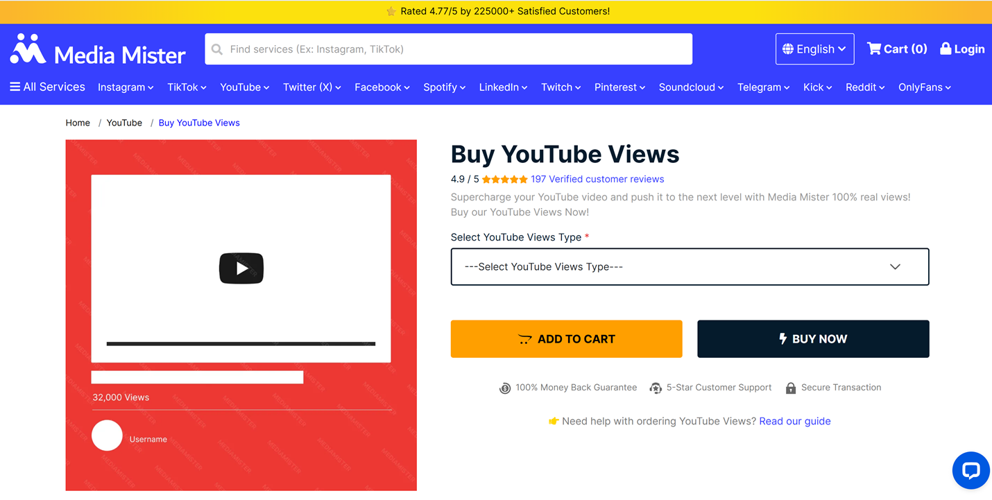The width and height of the screenshot is (992, 500).
Task: Click the BUY NOW button
Action: coord(812,339)
